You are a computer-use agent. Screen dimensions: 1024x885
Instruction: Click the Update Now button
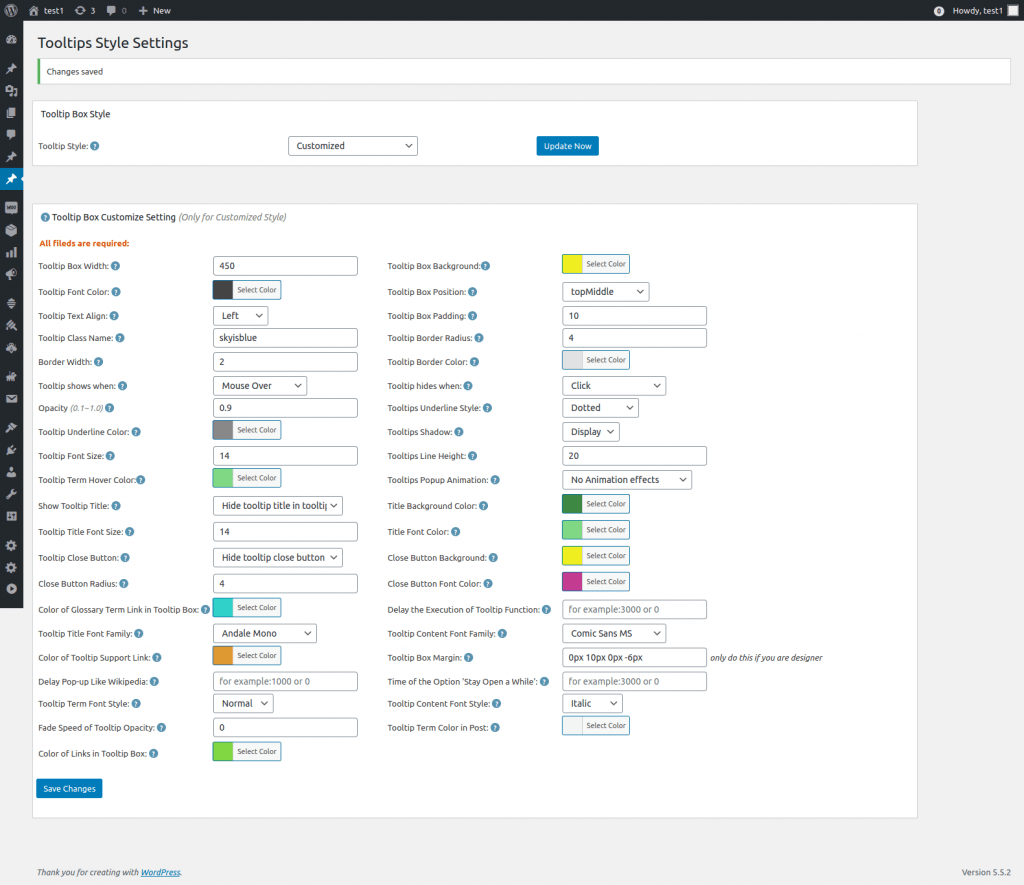568,146
